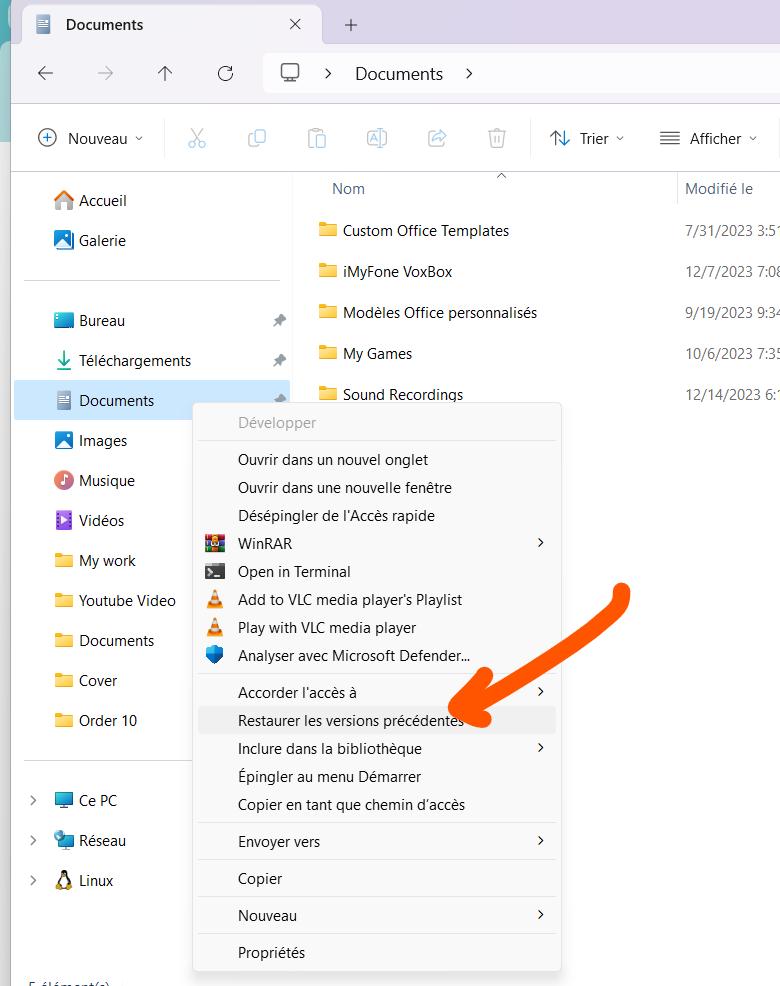Close the Documents tab

[295, 24]
